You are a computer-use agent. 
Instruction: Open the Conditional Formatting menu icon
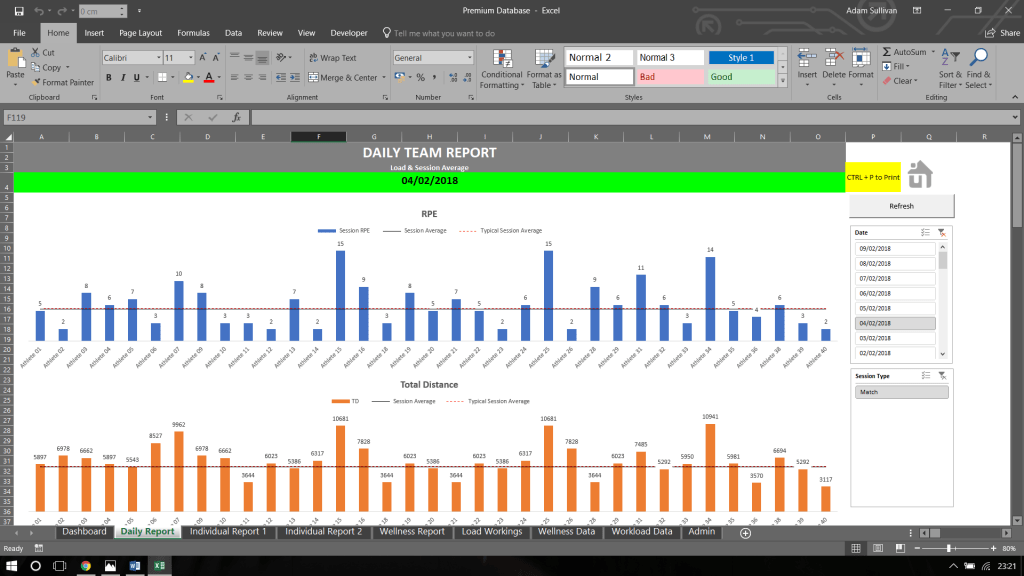coord(501,59)
